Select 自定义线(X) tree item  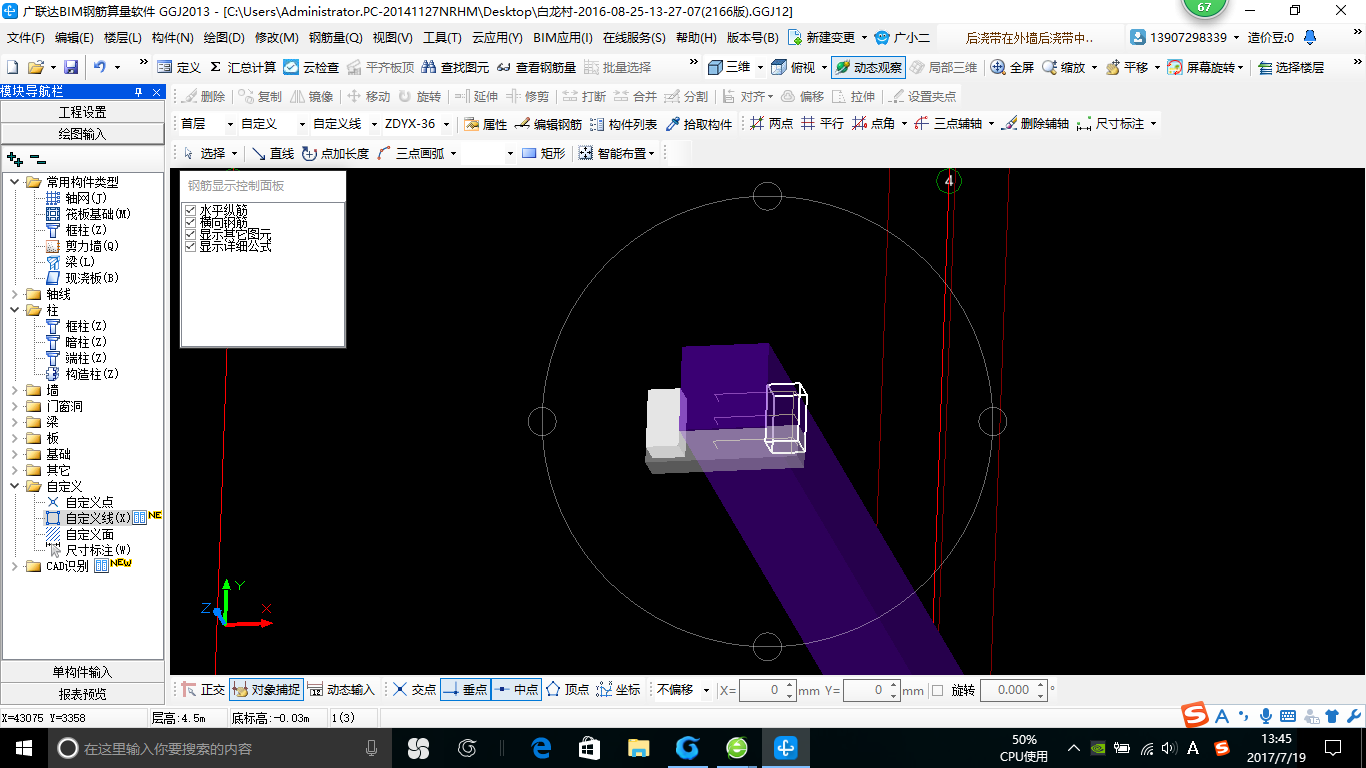click(97, 518)
